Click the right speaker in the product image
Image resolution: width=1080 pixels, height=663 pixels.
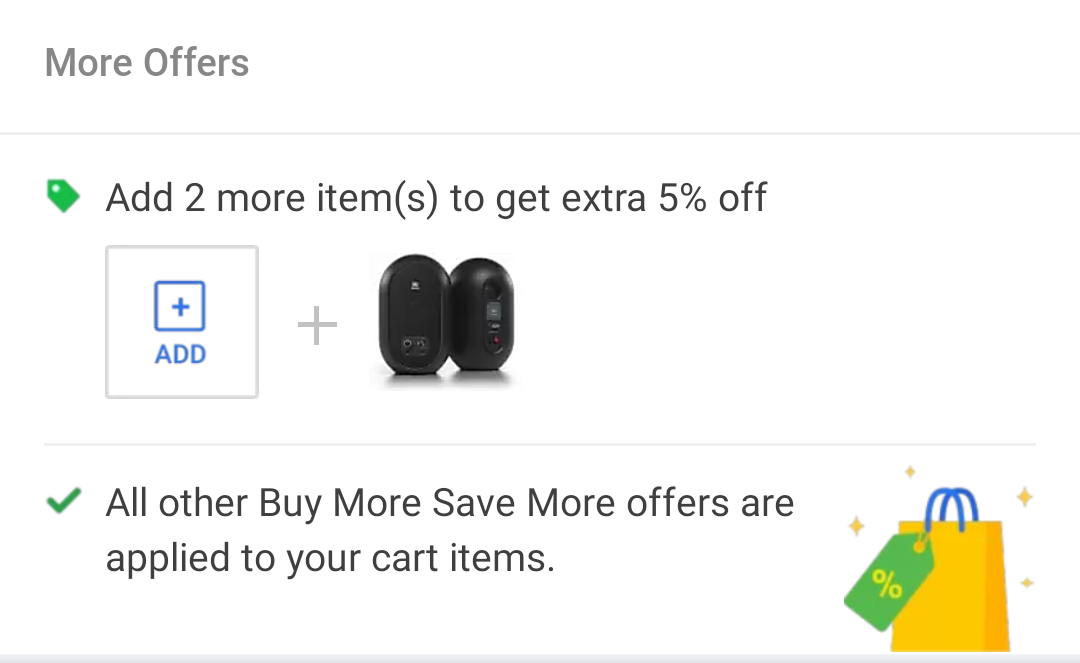[x=482, y=315]
